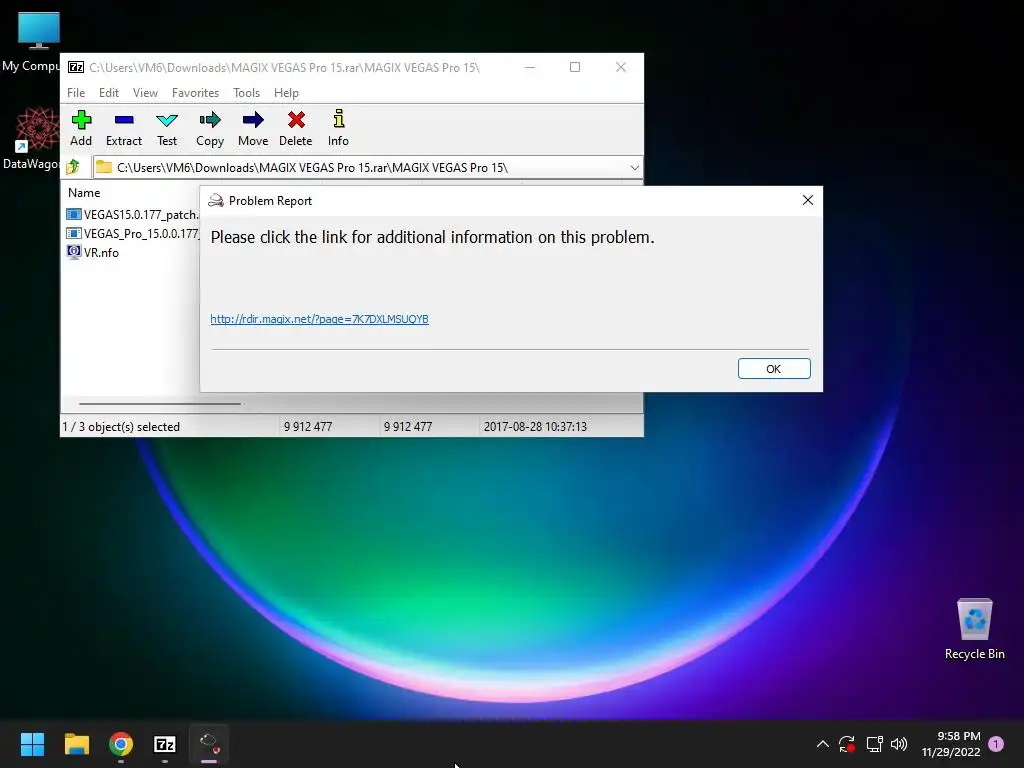Open the Edit menu
This screenshot has height=768, width=1024.
coord(108,93)
